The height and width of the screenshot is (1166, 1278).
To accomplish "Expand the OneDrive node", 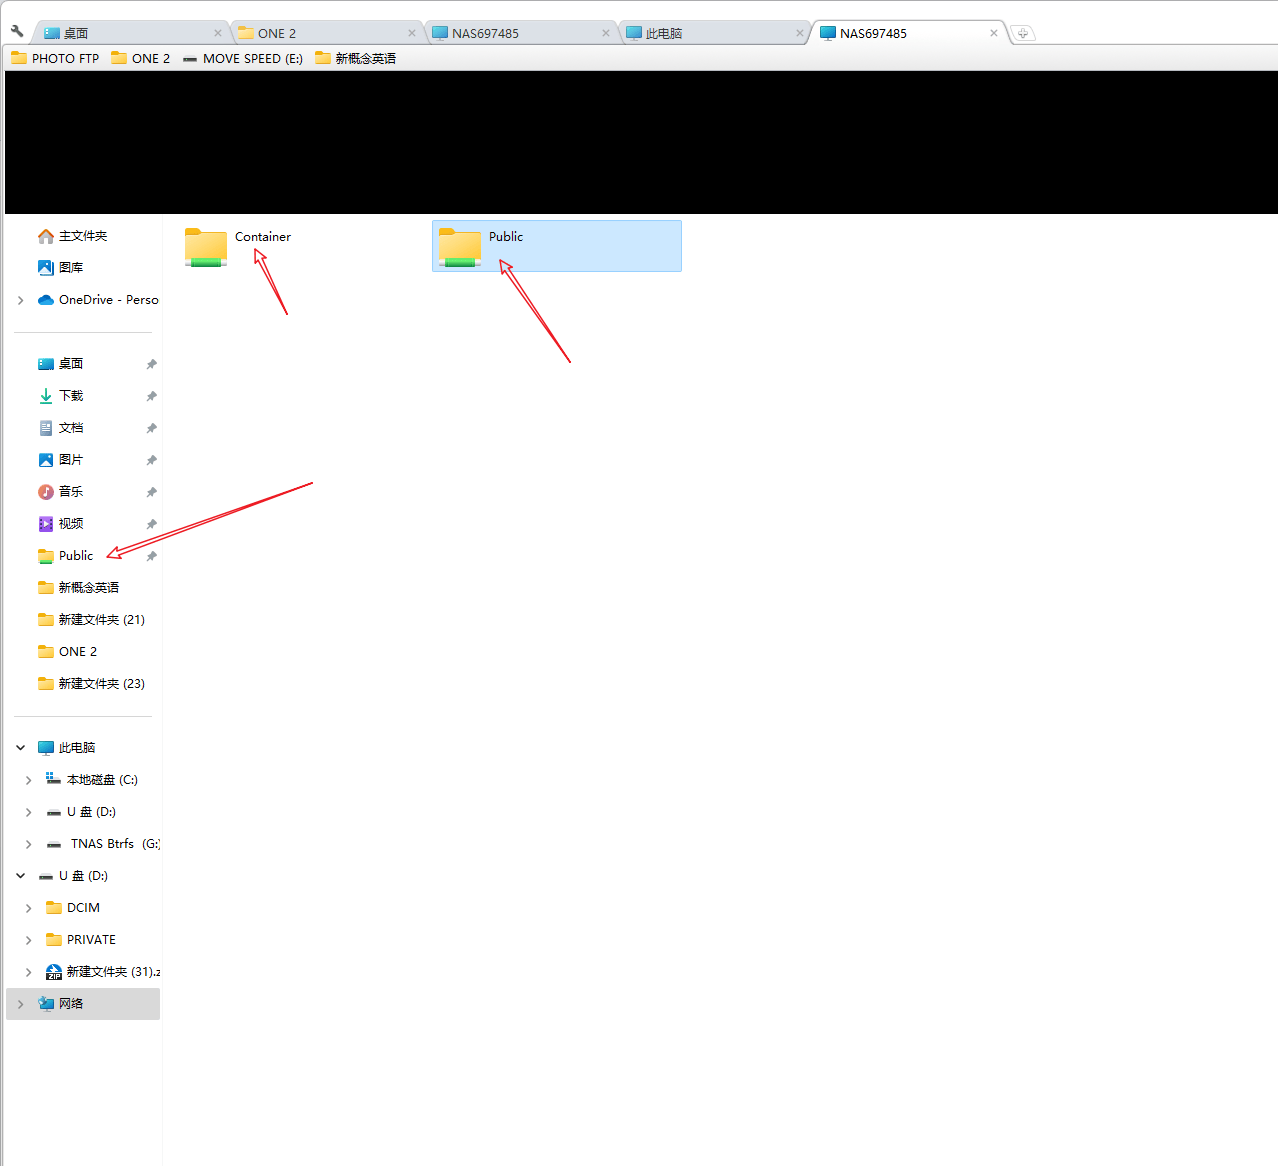I will (x=20, y=300).
